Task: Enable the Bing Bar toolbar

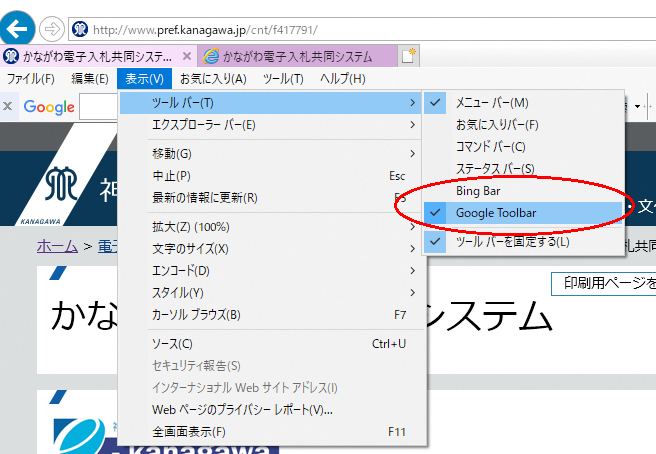Action: (523, 191)
